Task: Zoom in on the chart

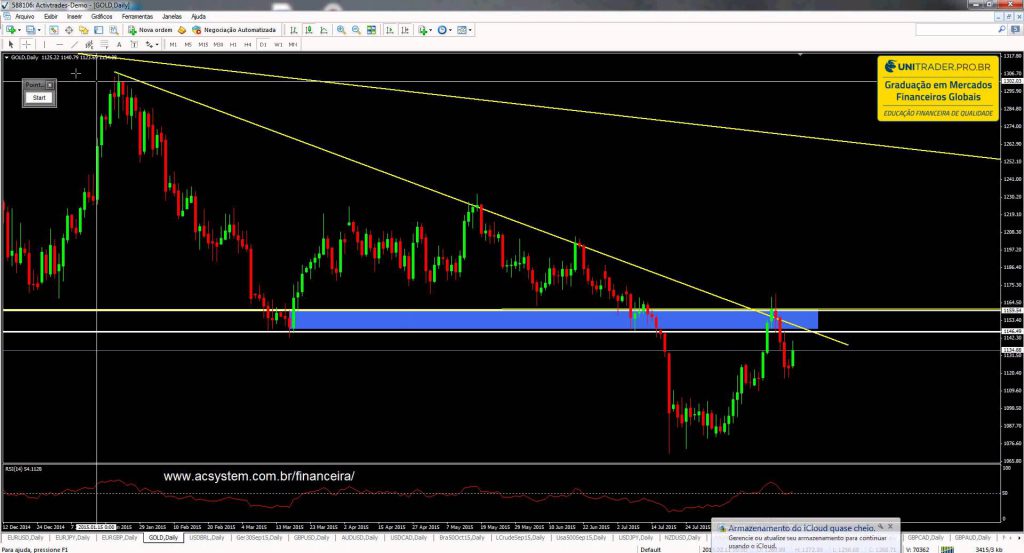Action: (x=341, y=30)
